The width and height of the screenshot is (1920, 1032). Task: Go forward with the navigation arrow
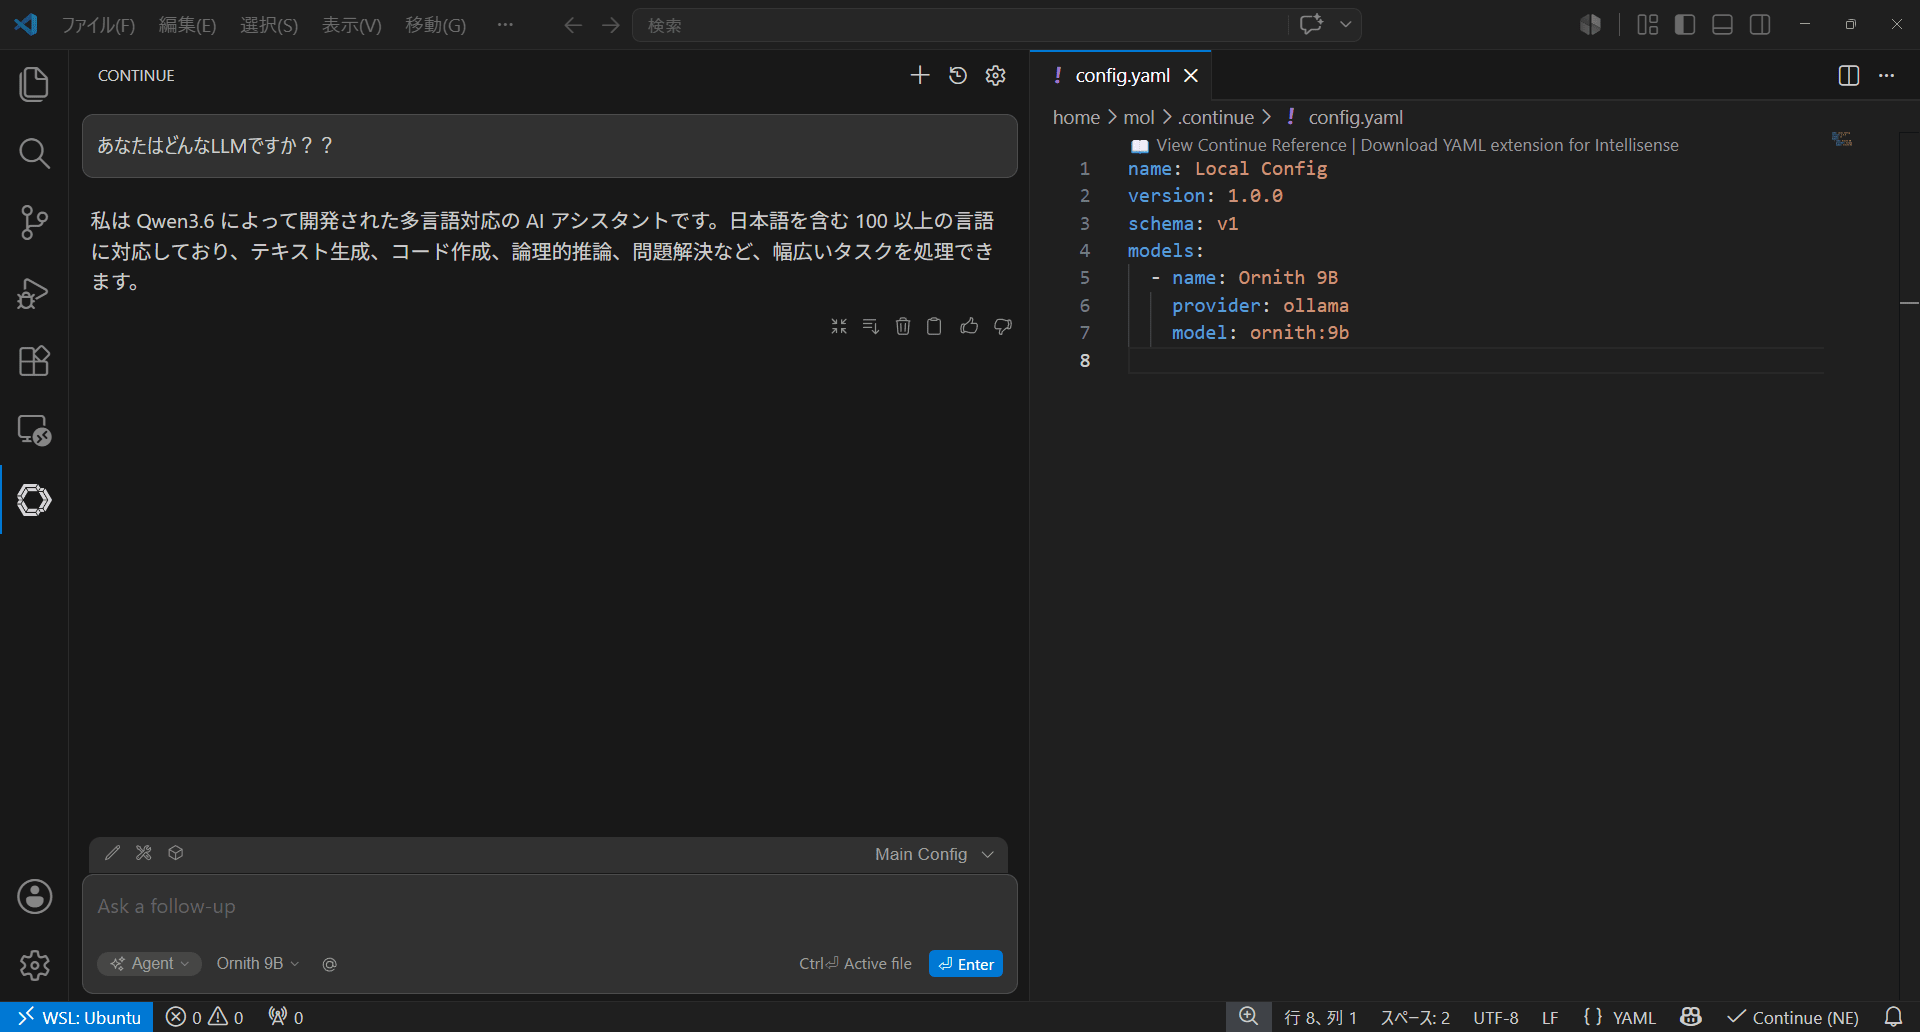(x=611, y=25)
